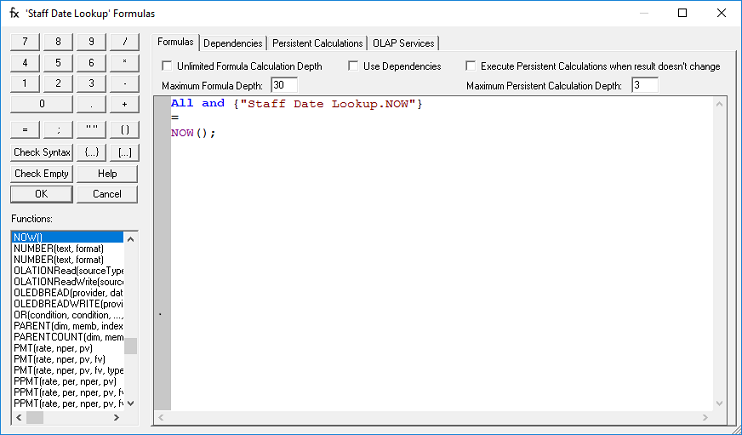Insert curly braces with the {...} key
This screenshot has width=742, height=435.
92,152
